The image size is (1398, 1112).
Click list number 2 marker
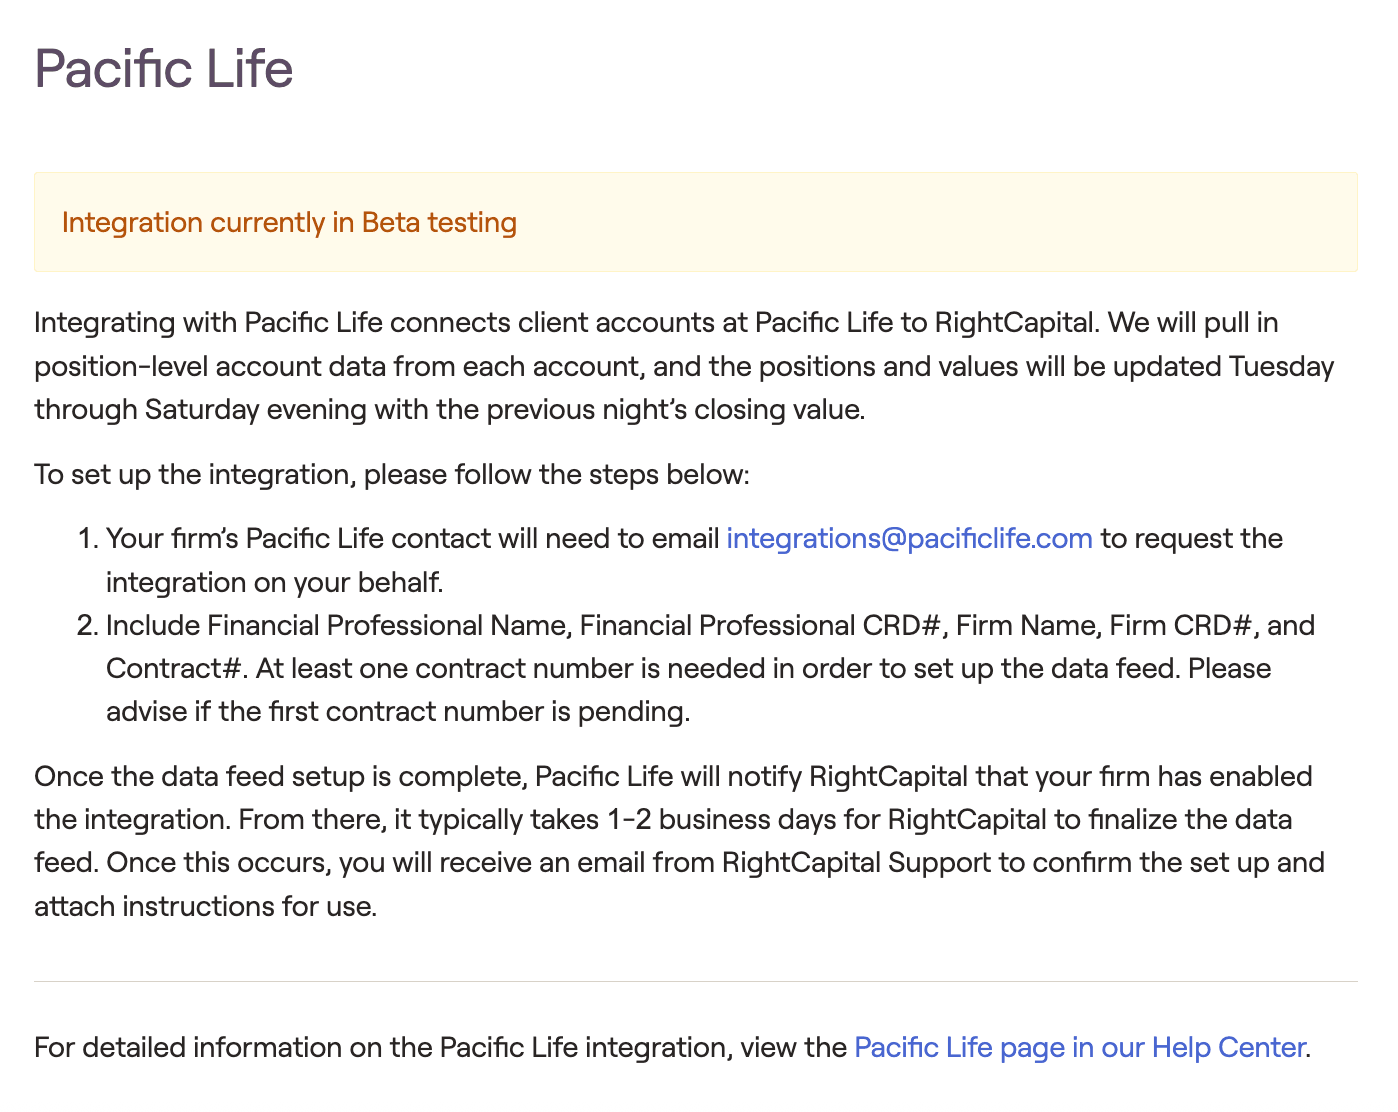[85, 626]
